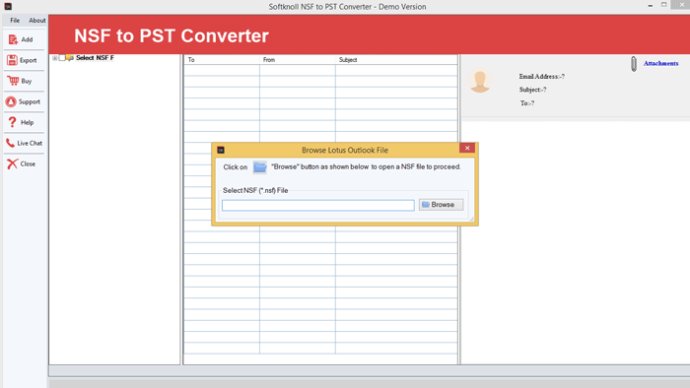This screenshot has width=690, height=388.
Task: Click the contact avatar placeholder
Action: coord(480,82)
